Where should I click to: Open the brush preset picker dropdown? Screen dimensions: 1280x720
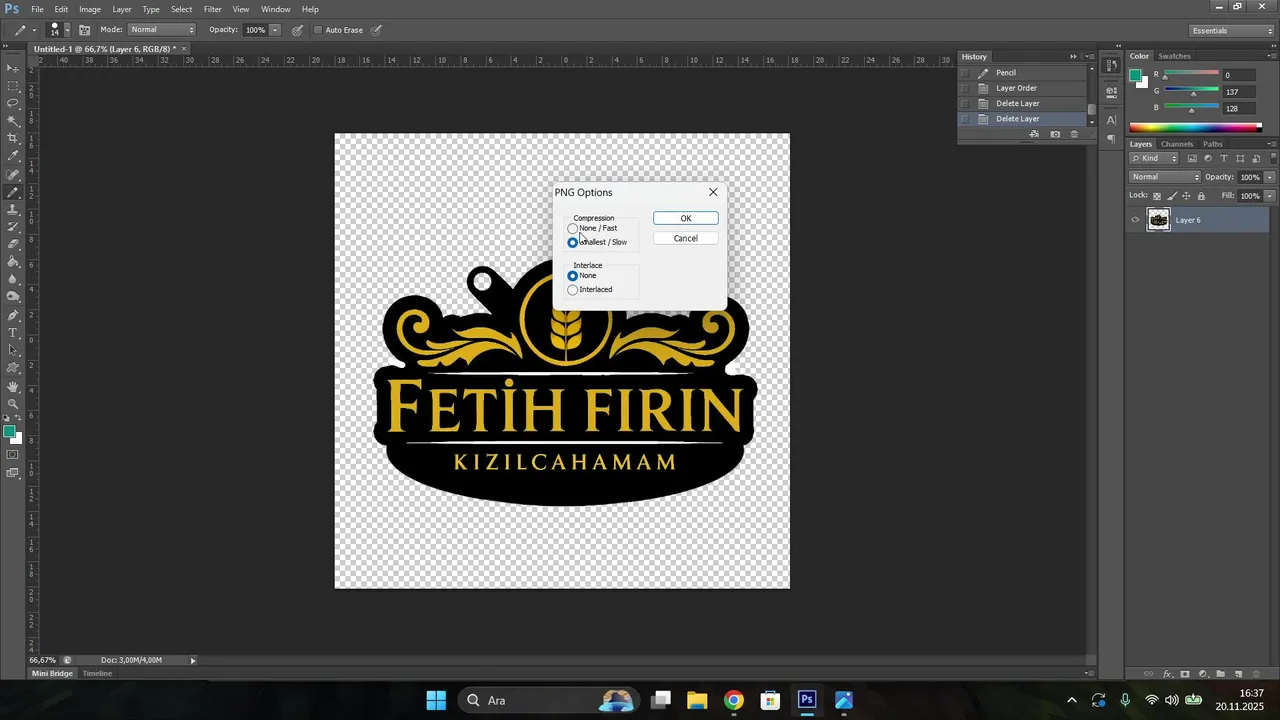point(66,30)
